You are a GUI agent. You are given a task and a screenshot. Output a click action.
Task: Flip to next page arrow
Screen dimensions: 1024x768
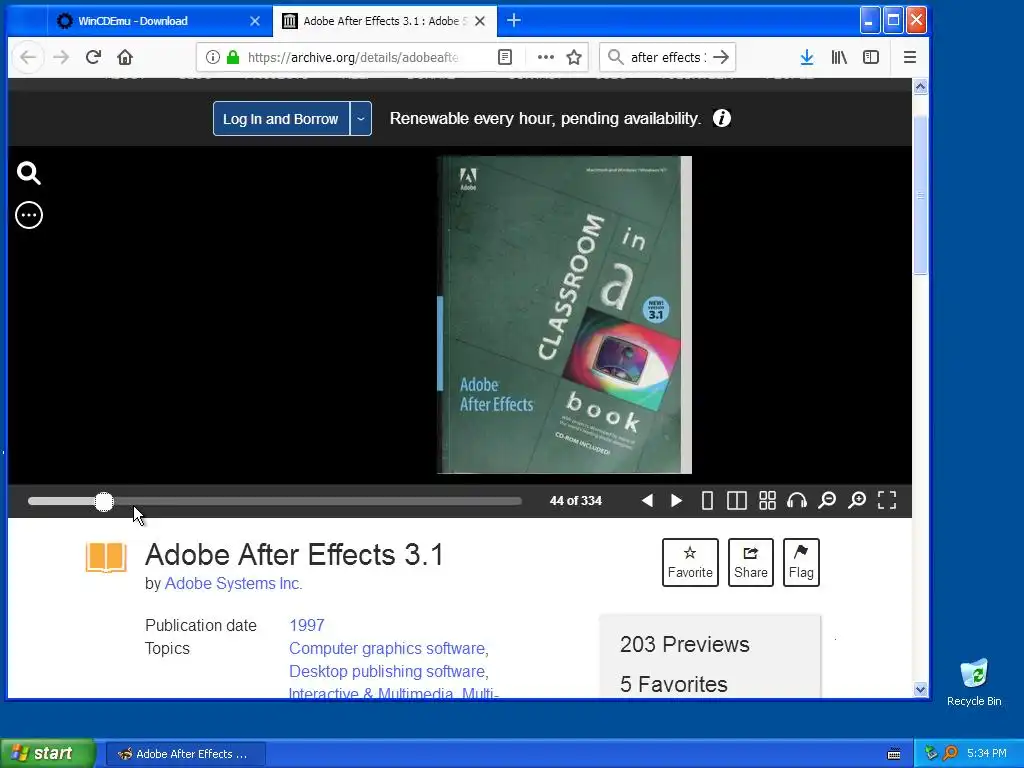(x=677, y=501)
